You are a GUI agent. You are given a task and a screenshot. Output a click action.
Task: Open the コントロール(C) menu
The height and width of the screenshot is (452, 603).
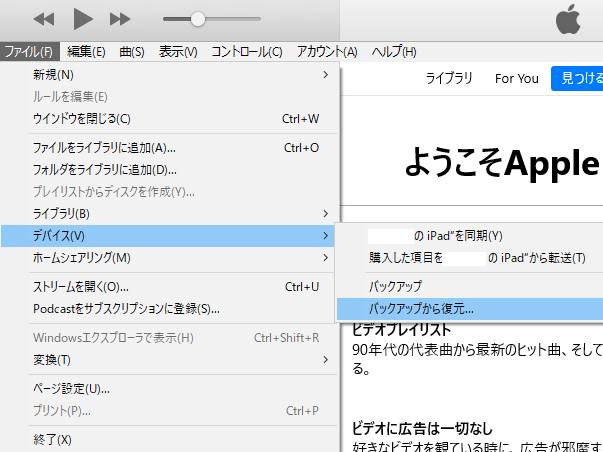tap(247, 52)
